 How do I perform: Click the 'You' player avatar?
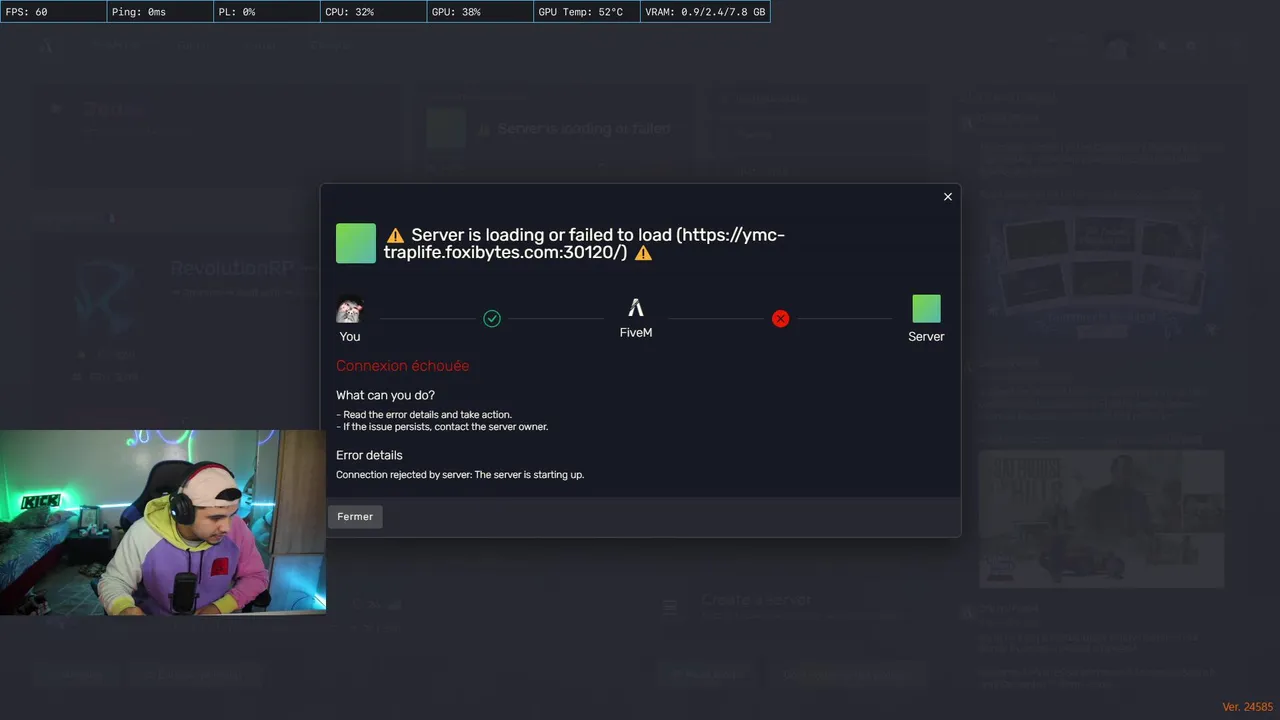[350, 309]
